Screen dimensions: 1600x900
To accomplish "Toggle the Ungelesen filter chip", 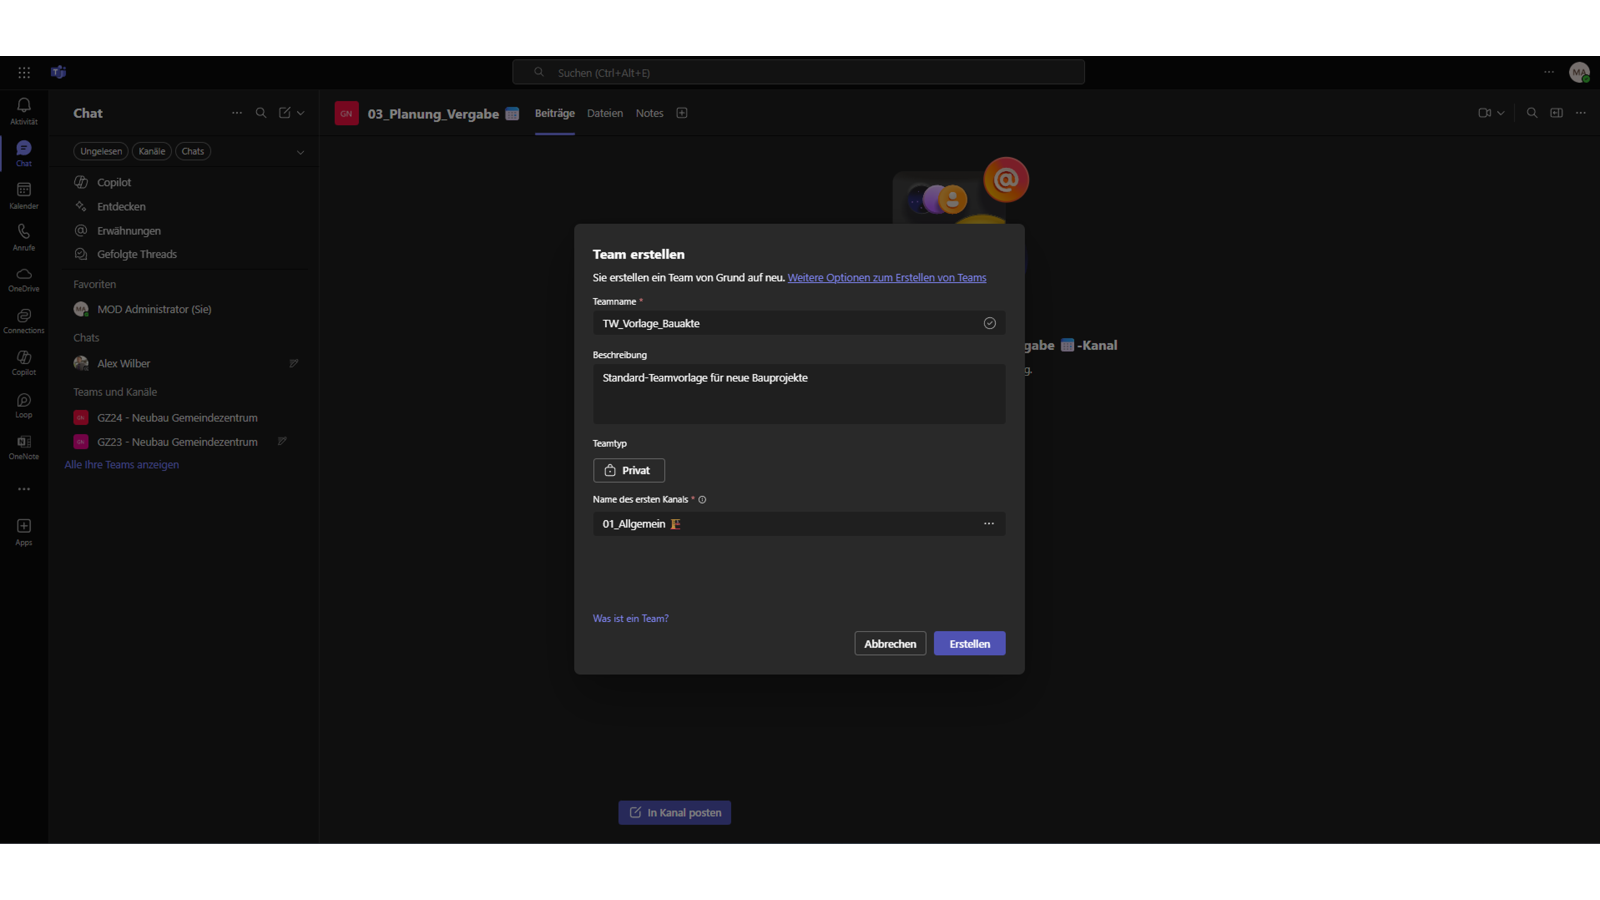I will 101,151.
